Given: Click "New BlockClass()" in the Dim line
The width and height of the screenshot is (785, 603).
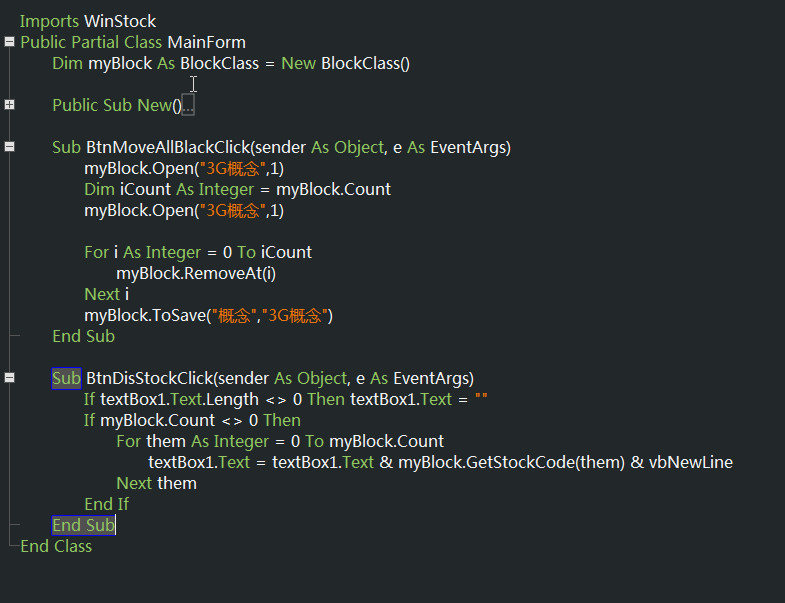Looking at the screenshot, I should 345,64.
